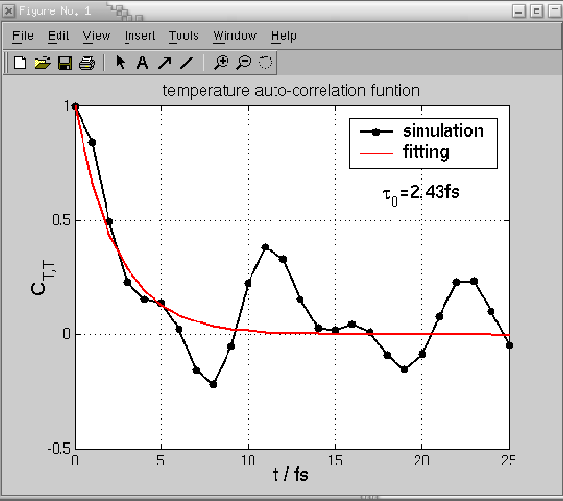Activate the Zoom Out magnifier
This screenshot has width=563, height=501.
(243, 62)
